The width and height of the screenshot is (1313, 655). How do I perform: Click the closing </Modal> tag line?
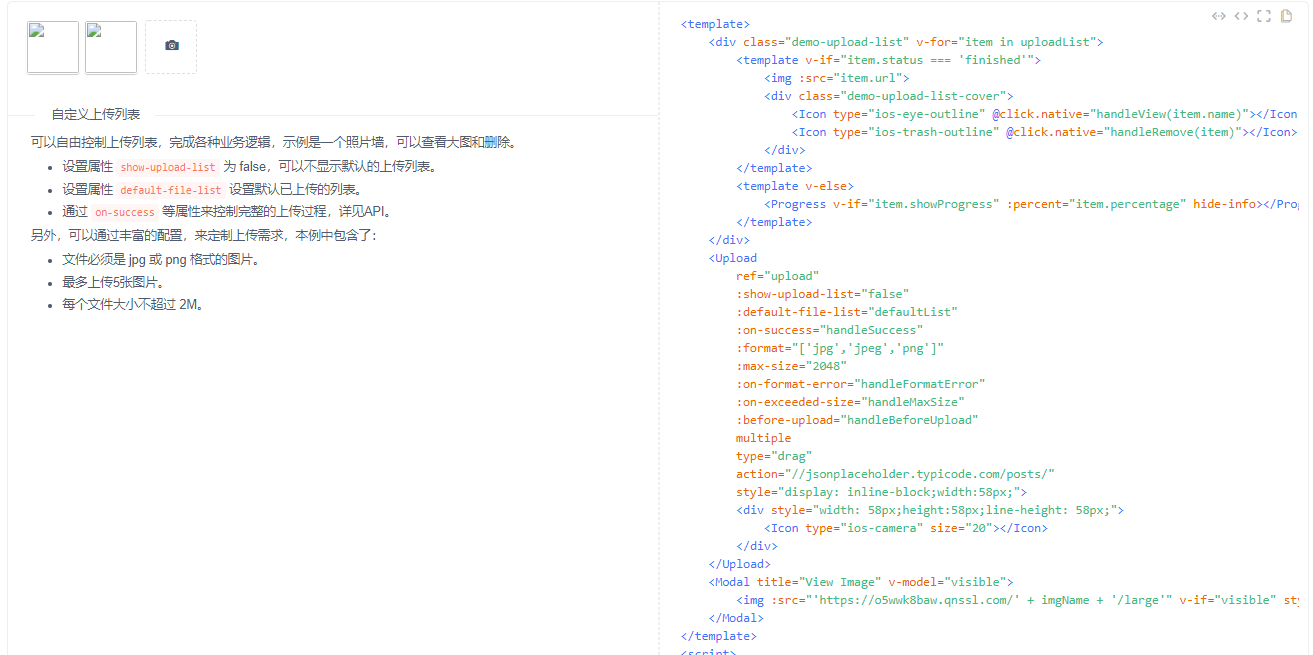tap(736, 618)
